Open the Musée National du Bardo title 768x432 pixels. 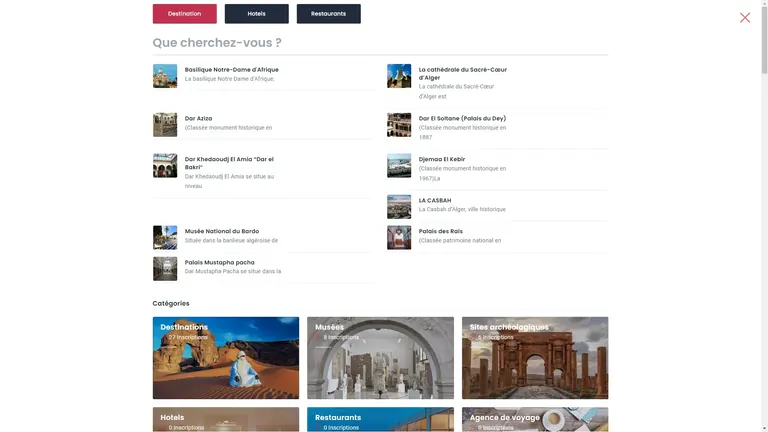(222, 231)
